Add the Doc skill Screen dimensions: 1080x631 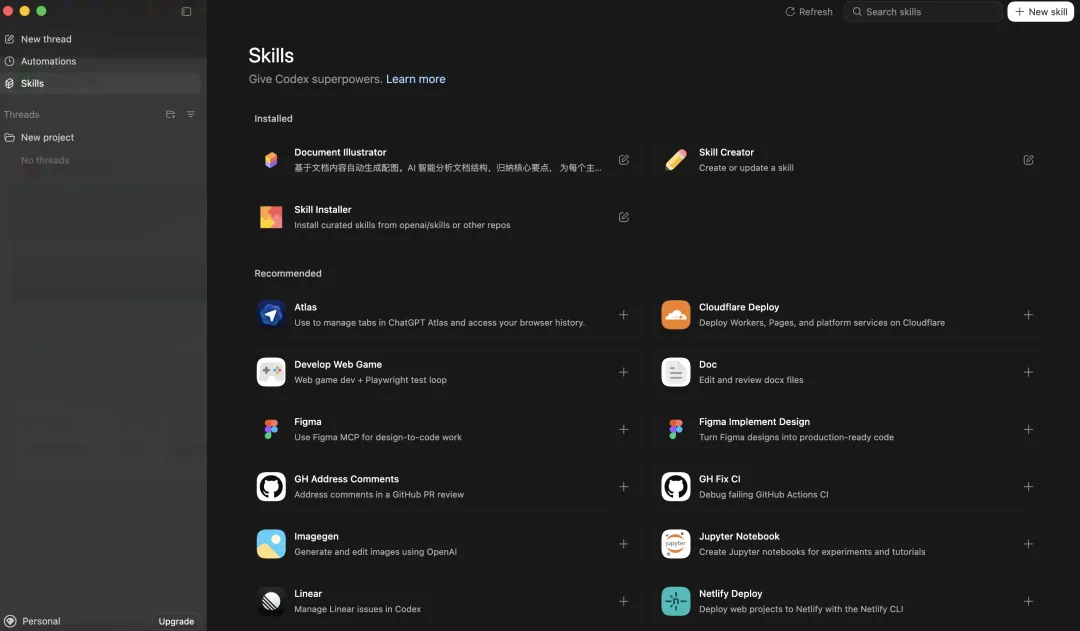(x=1028, y=372)
